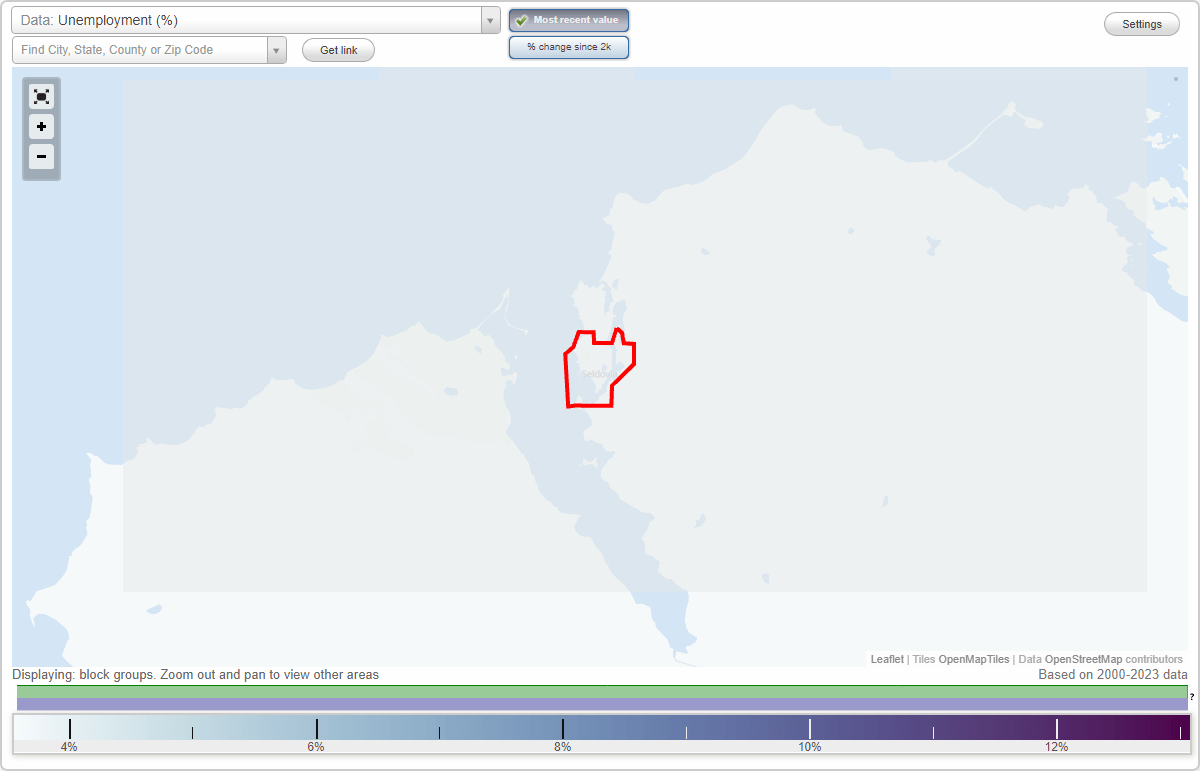Click the Seldovia place label on map

coord(600,374)
